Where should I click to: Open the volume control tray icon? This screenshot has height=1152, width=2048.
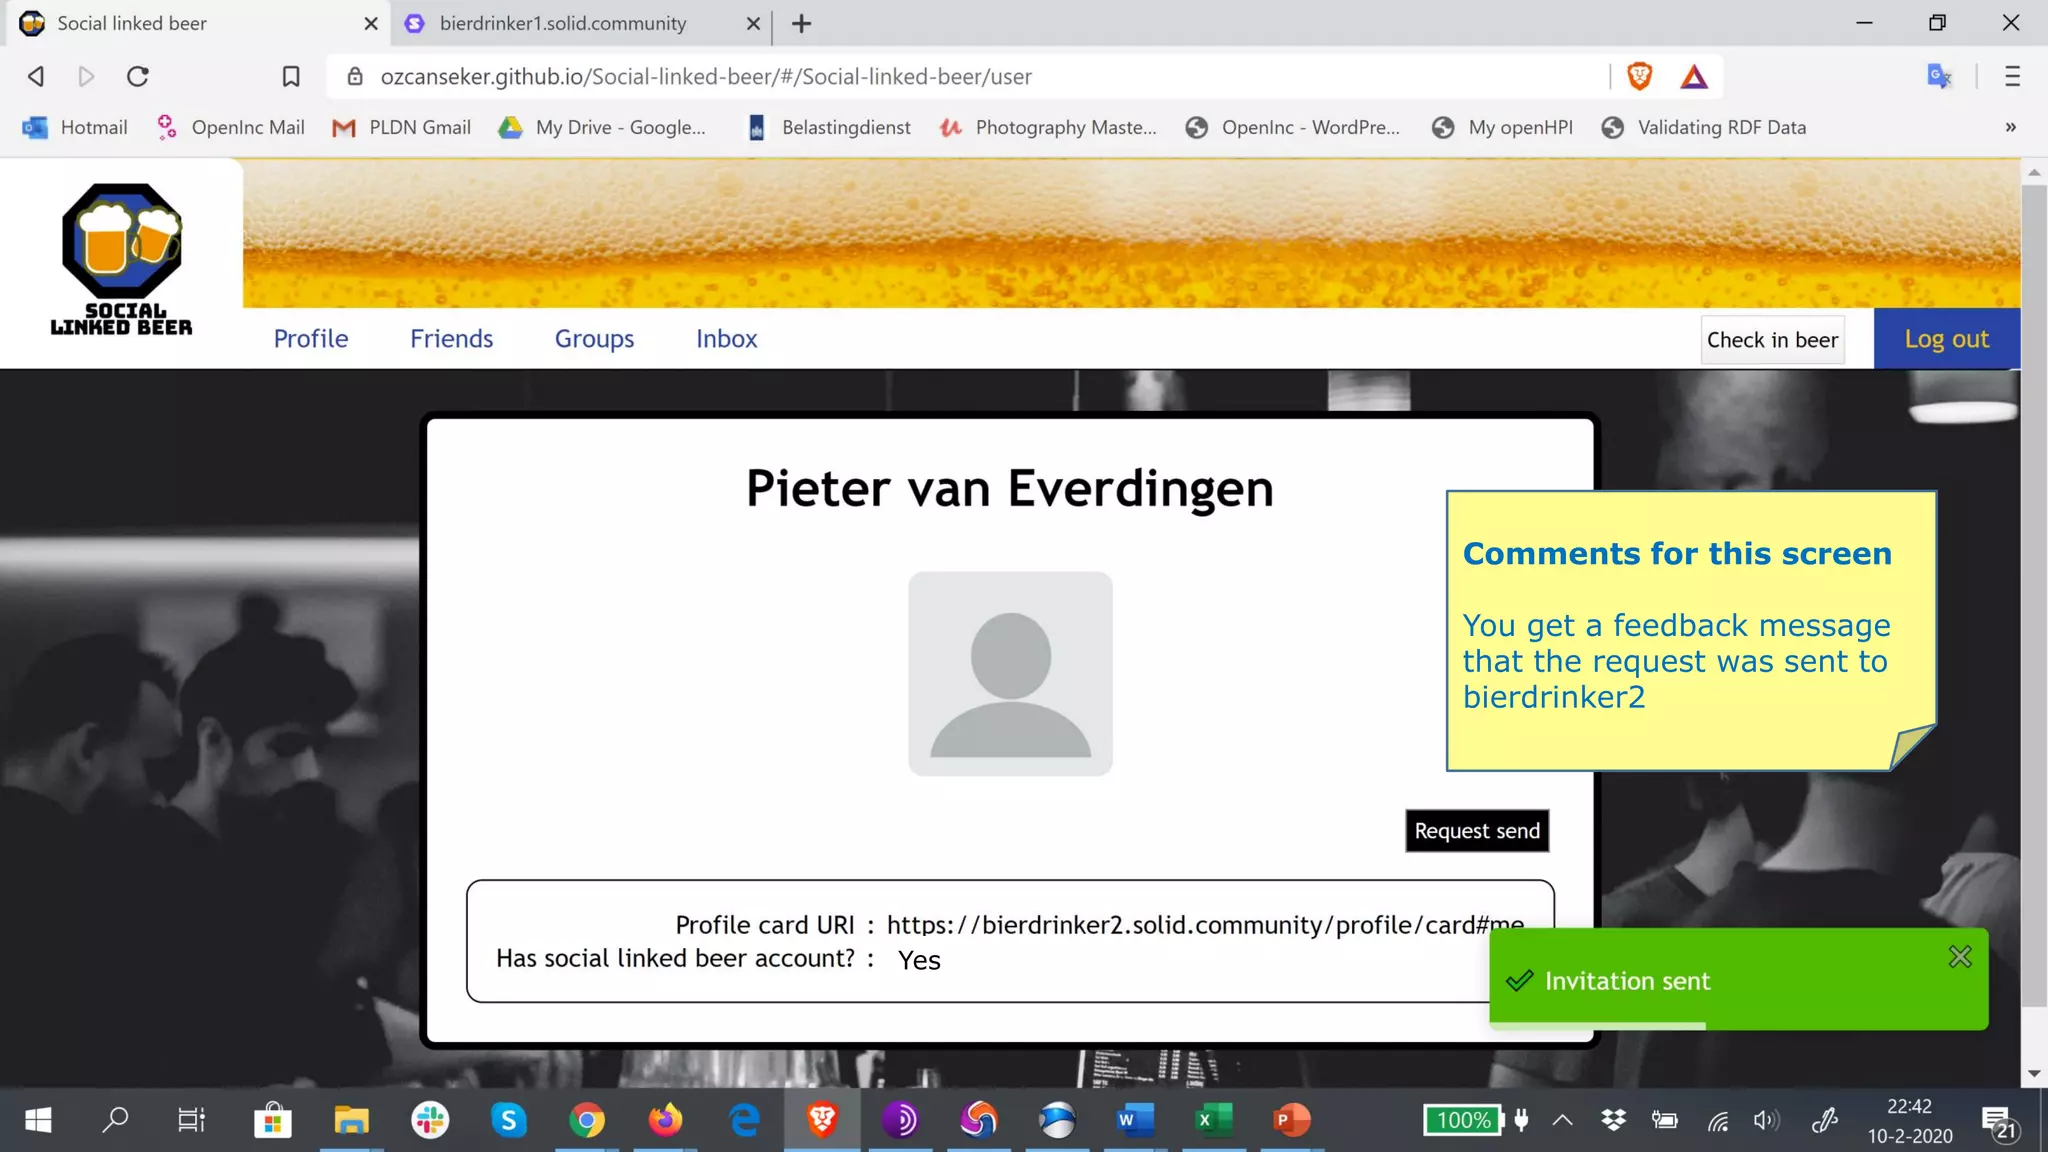point(1767,1120)
